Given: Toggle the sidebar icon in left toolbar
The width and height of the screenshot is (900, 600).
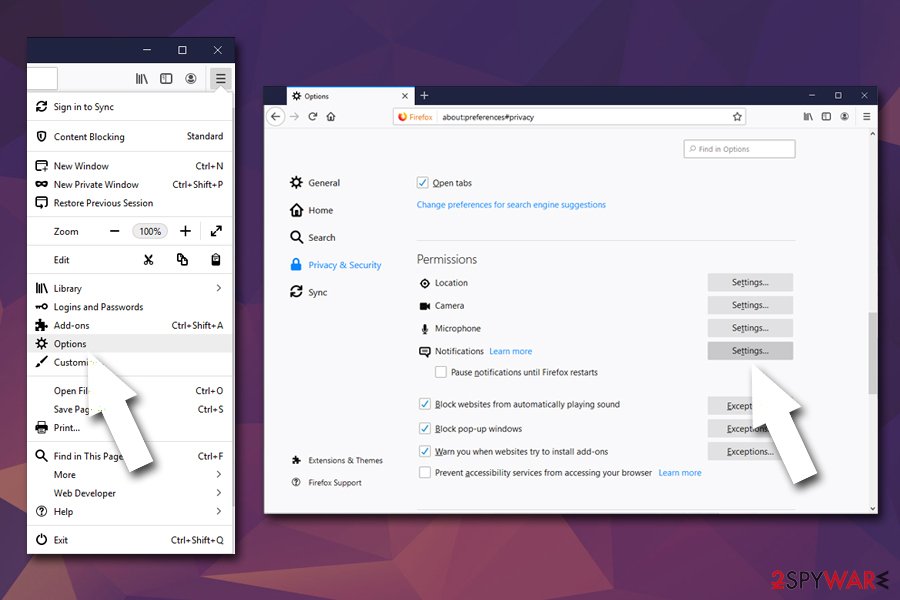Looking at the screenshot, I should pyautogui.click(x=166, y=79).
